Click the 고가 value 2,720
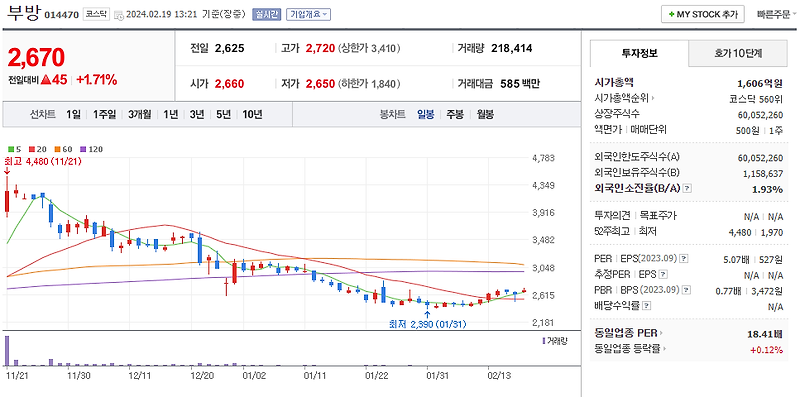Viewport: 800px width, 397px height. (x=320, y=48)
